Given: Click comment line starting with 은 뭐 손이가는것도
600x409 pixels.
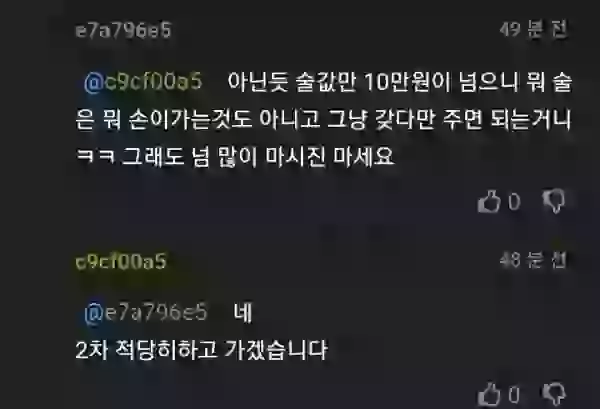Looking at the screenshot, I should [323, 119].
